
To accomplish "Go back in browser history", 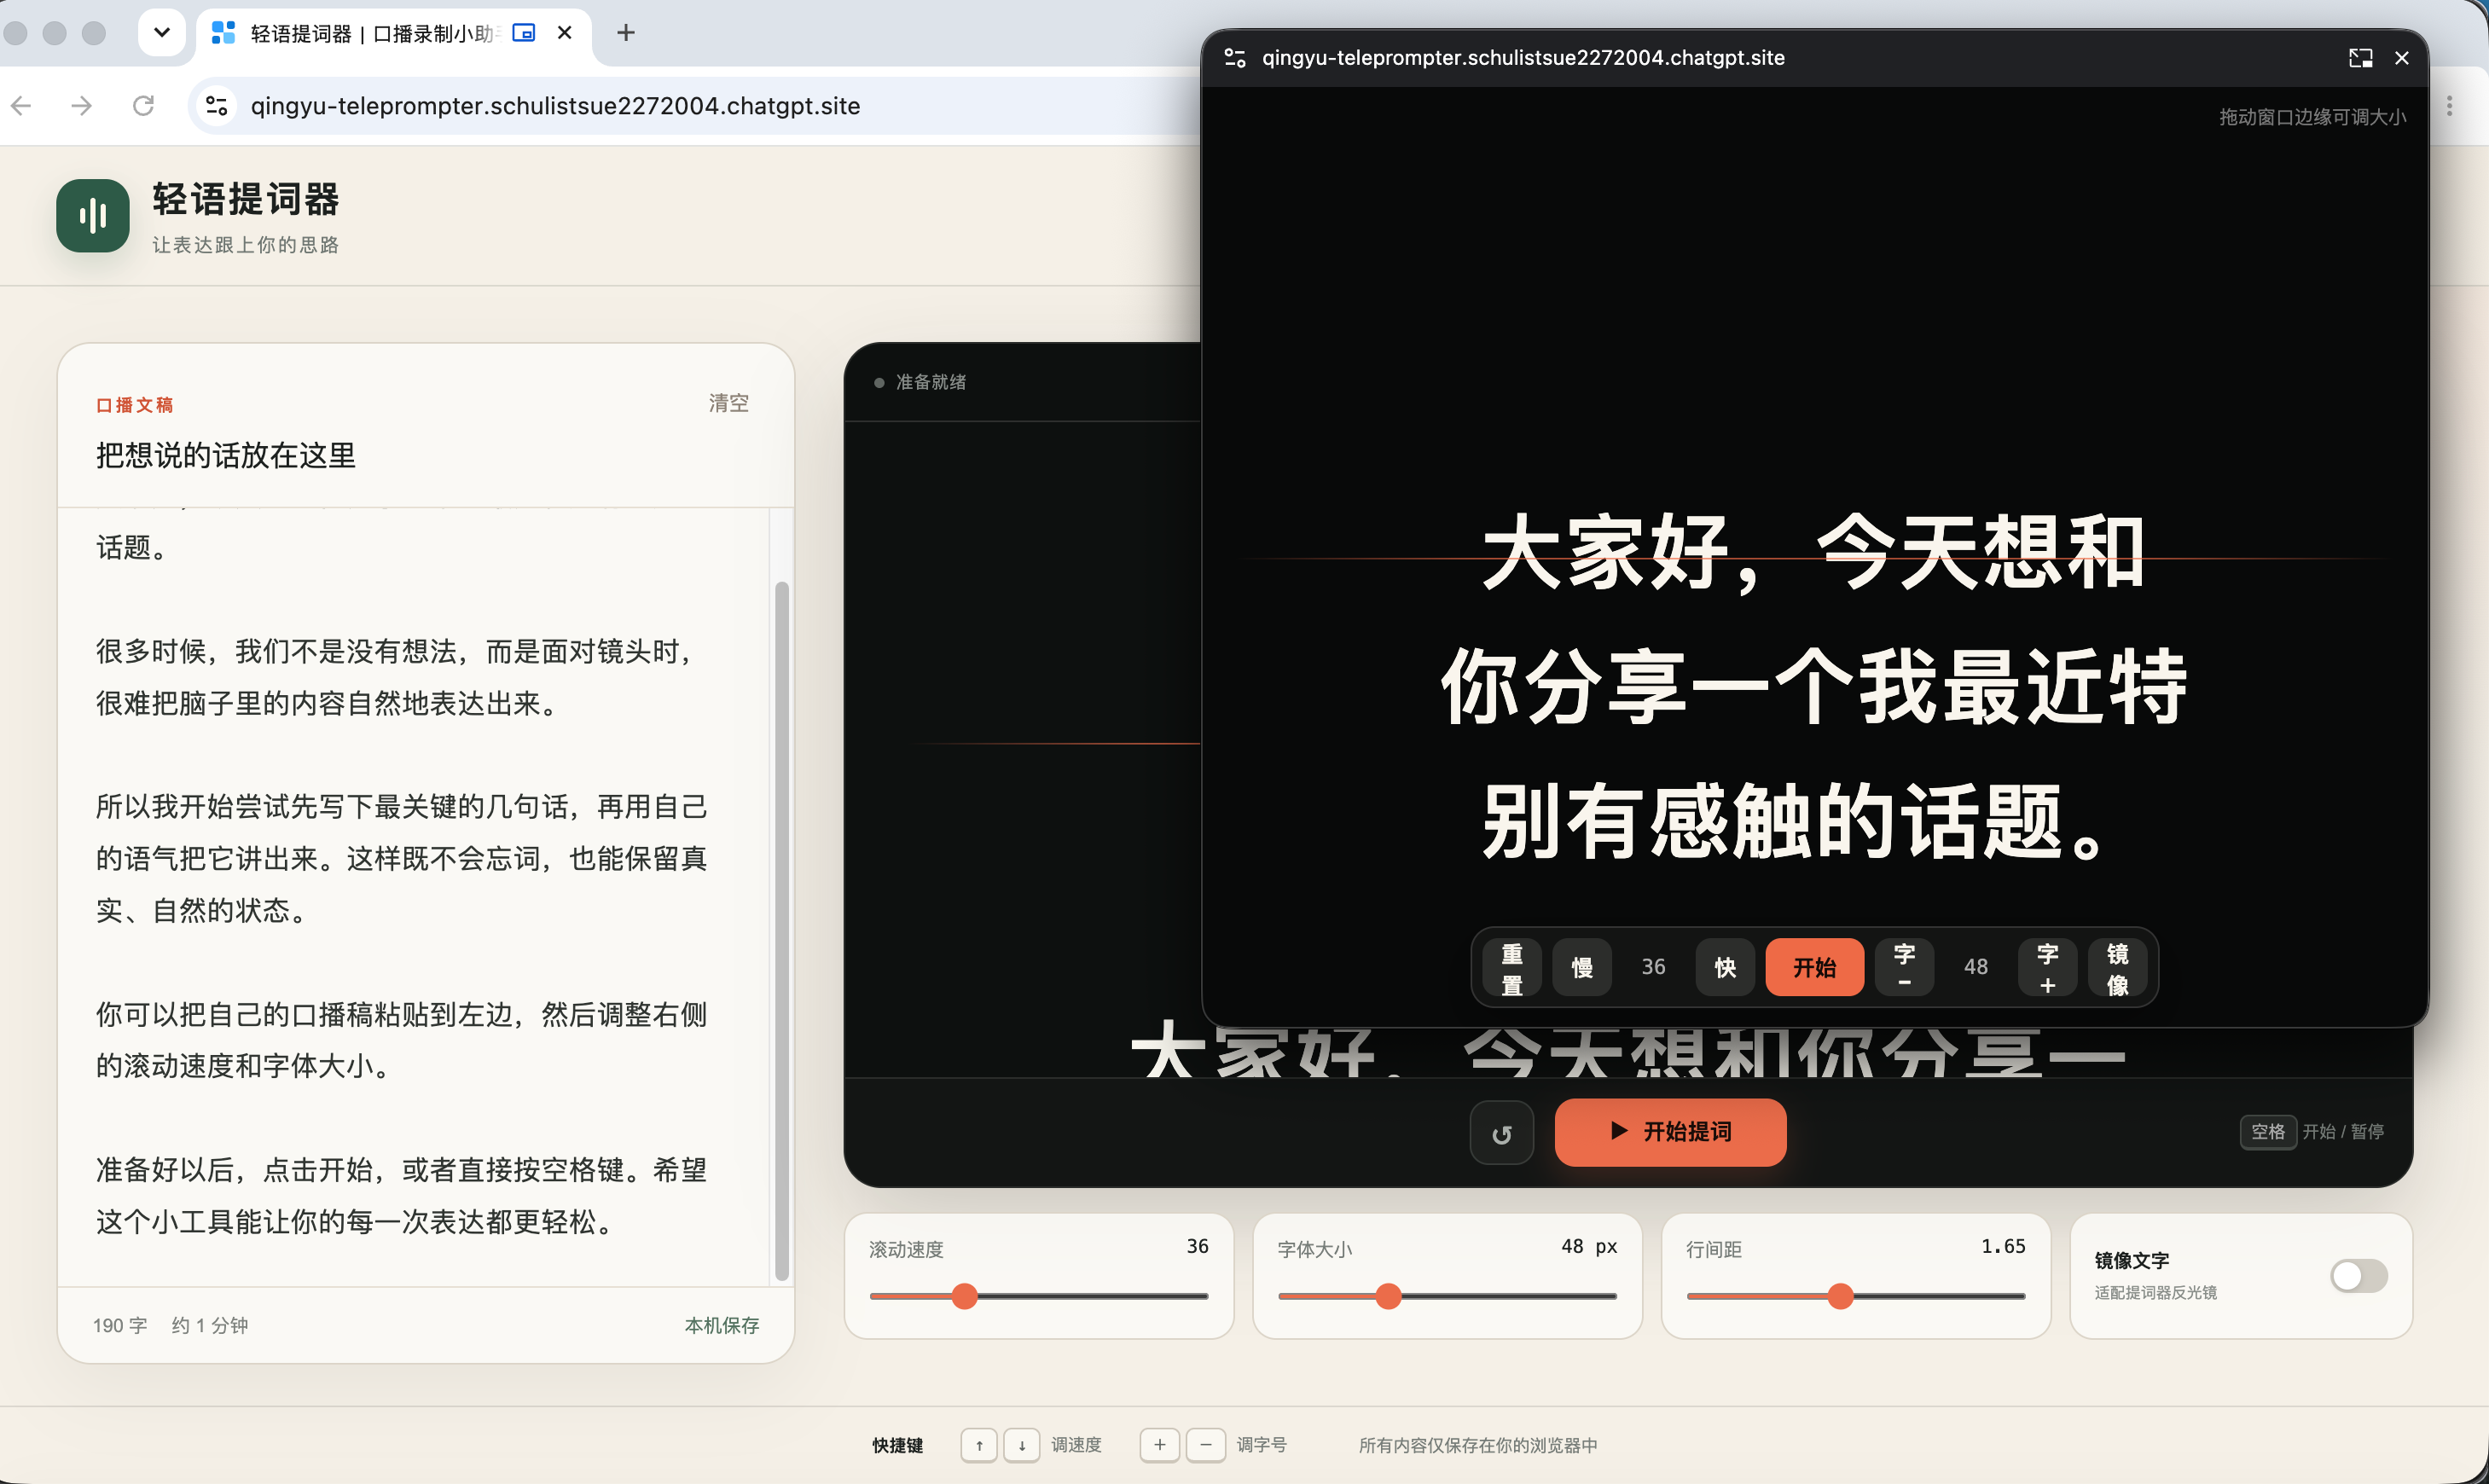I will (22, 106).
